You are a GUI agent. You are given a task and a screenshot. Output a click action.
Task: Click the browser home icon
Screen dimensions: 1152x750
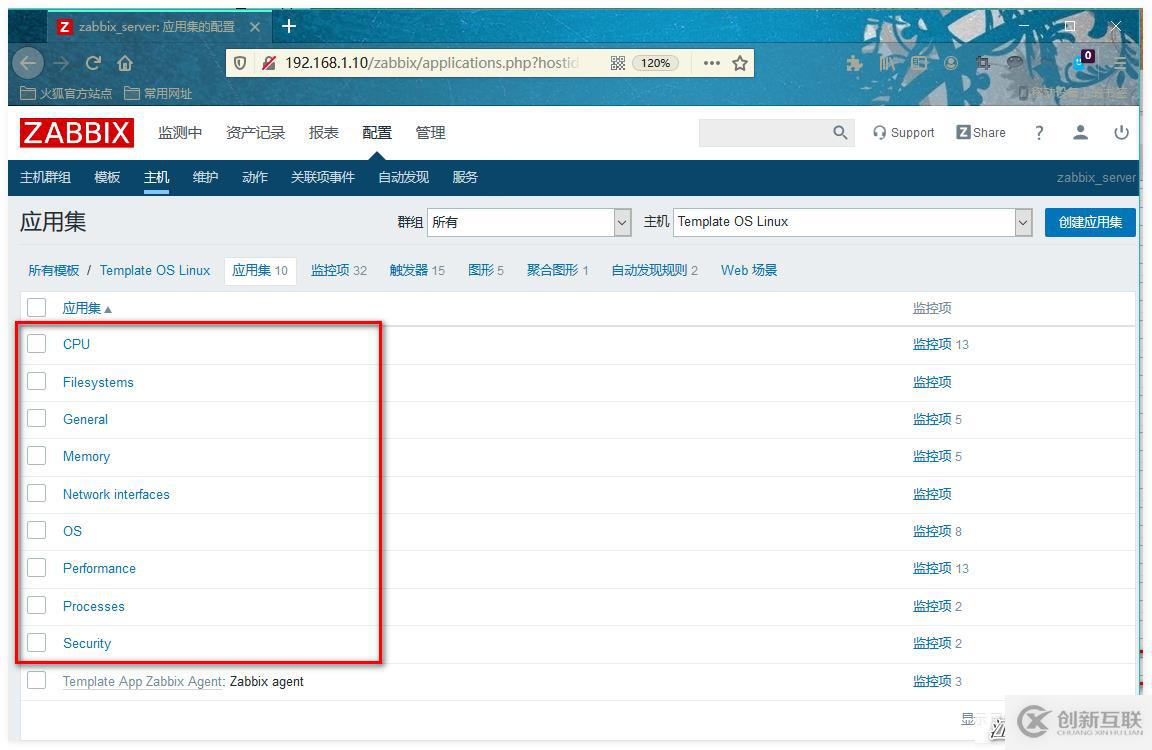coord(125,63)
